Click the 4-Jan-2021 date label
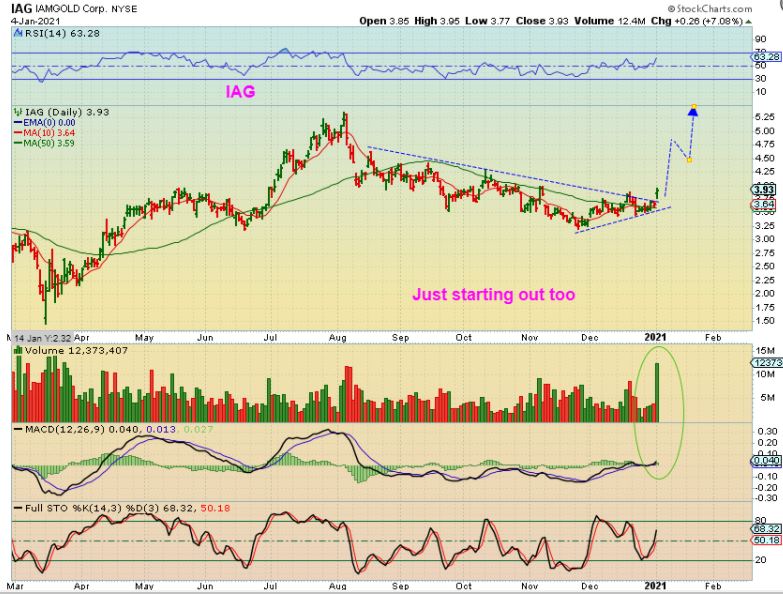 (x=35, y=21)
